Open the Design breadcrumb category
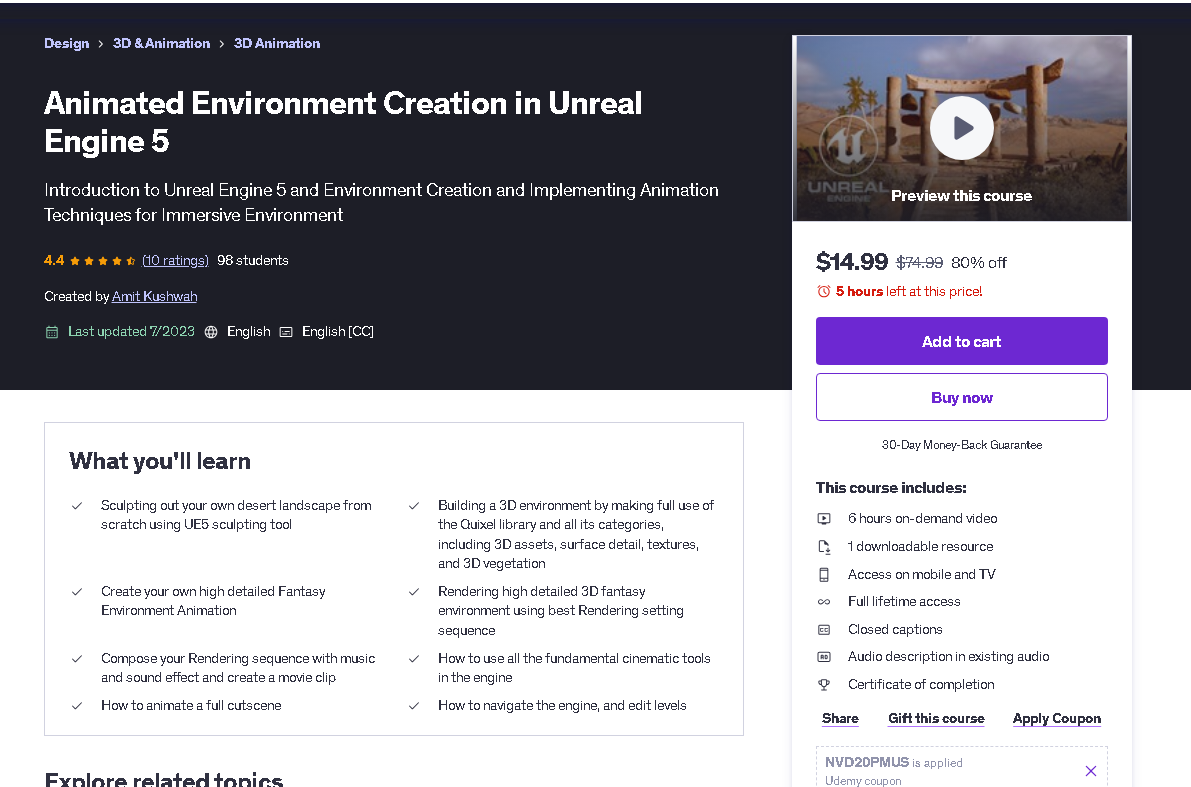 click(66, 43)
